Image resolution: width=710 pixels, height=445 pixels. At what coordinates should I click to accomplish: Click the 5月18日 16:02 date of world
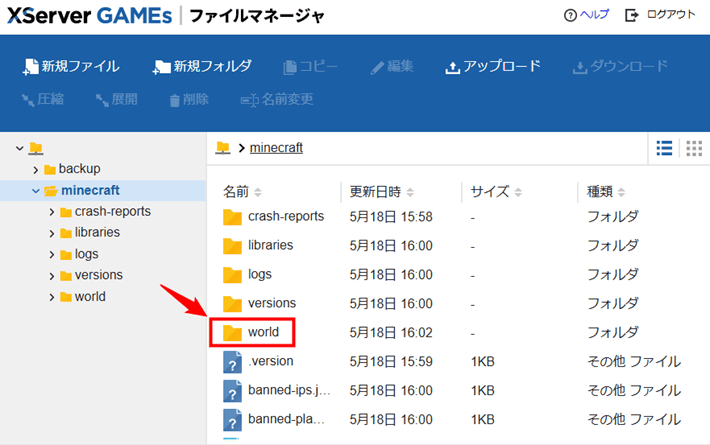(x=391, y=333)
